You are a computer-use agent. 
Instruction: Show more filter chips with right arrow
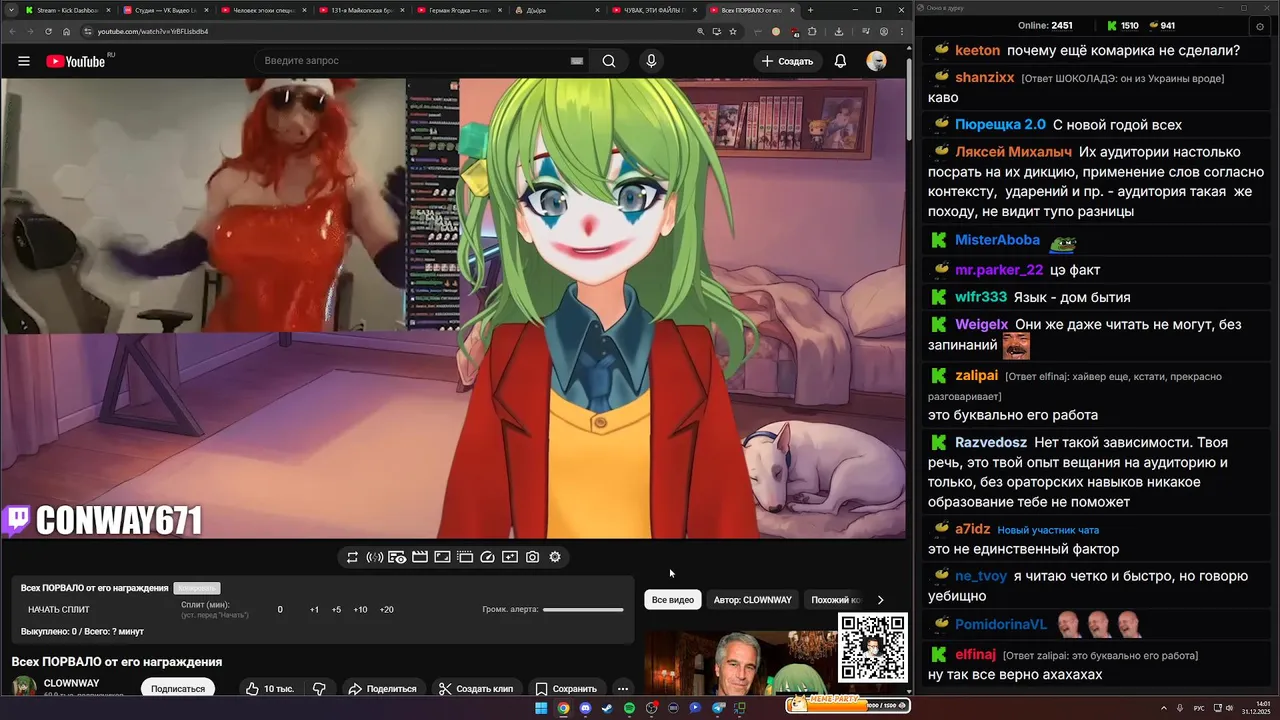coord(880,600)
